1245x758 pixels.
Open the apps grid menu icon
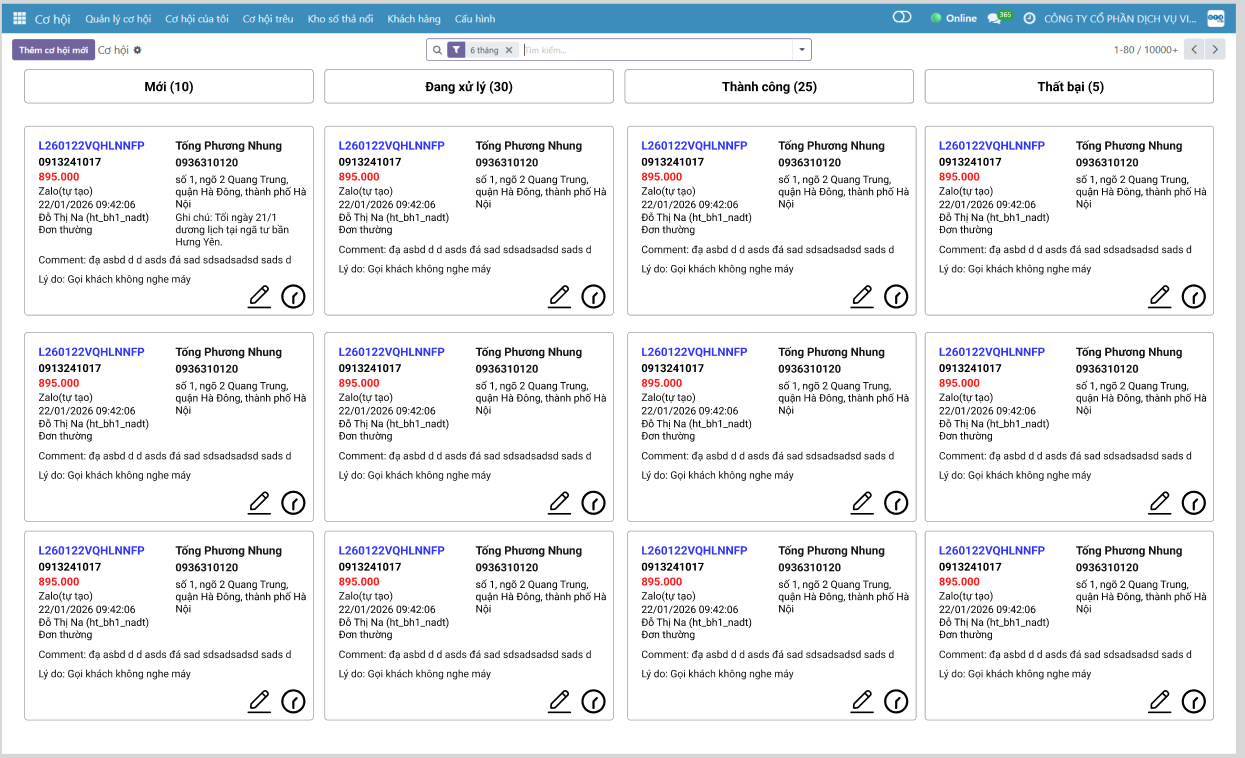tap(19, 18)
